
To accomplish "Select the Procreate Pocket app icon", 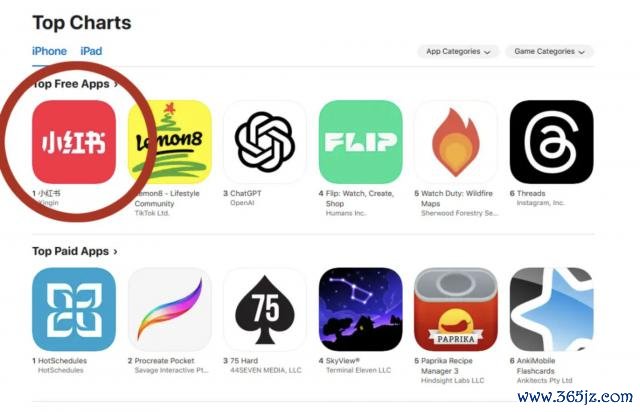I will [x=170, y=310].
